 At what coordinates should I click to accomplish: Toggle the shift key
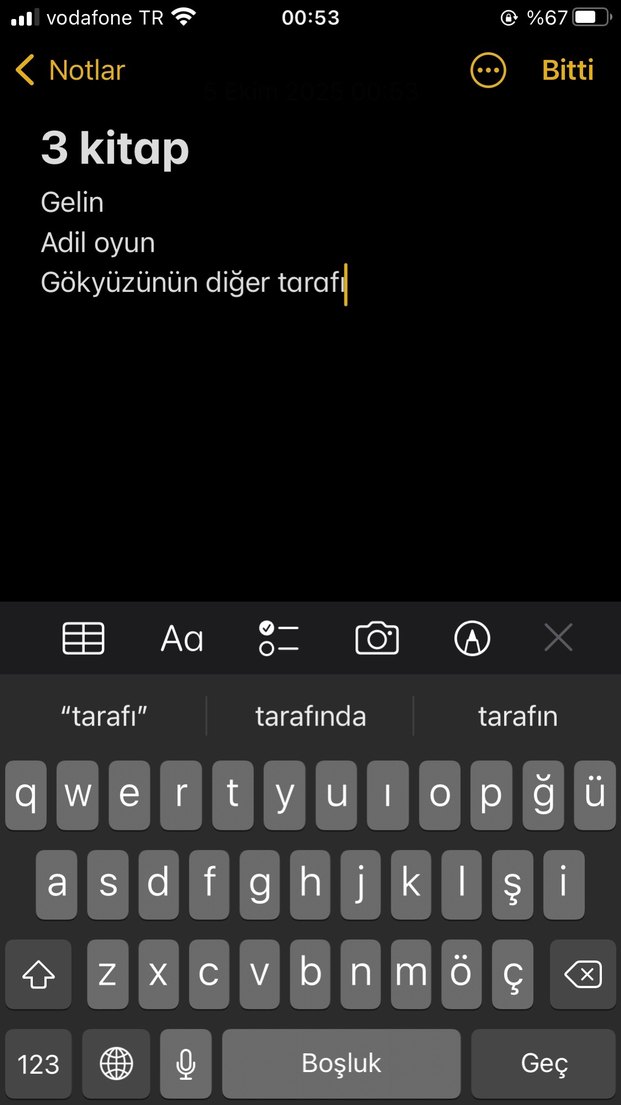(38, 974)
